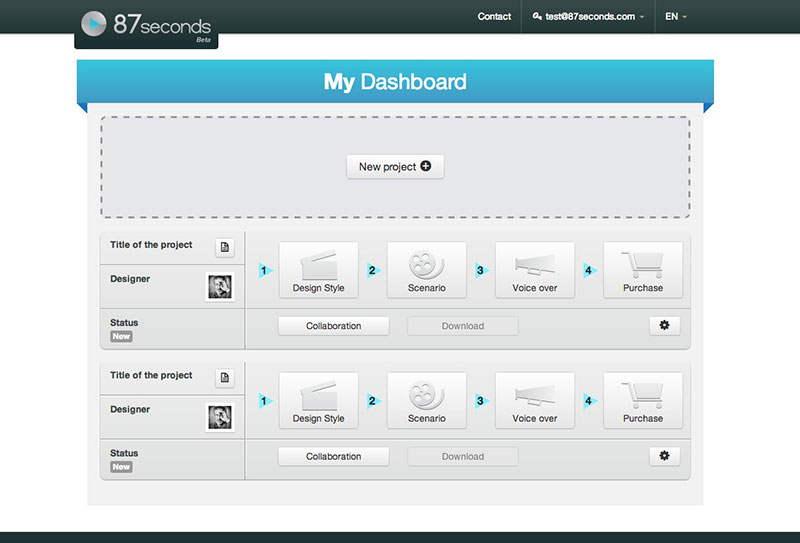Open the EN language dropdown

676,16
